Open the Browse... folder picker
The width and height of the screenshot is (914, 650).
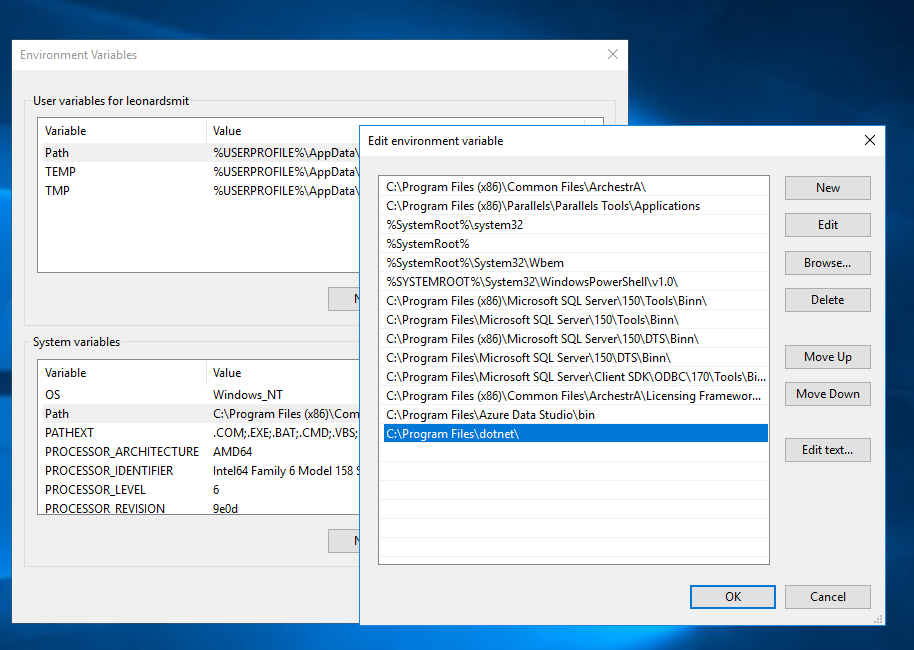coord(827,263)
